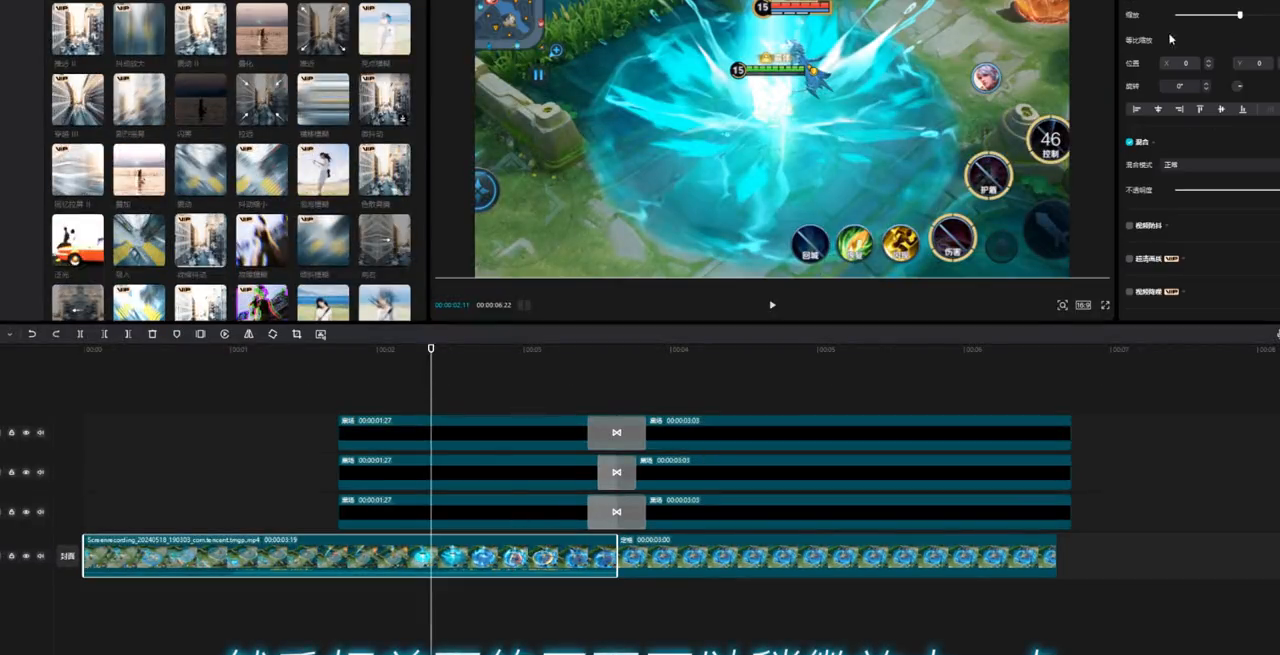The height and width of the screenshot is (655, 1280).
Task: Rotate the selected clip
Action: coord(273,334)
